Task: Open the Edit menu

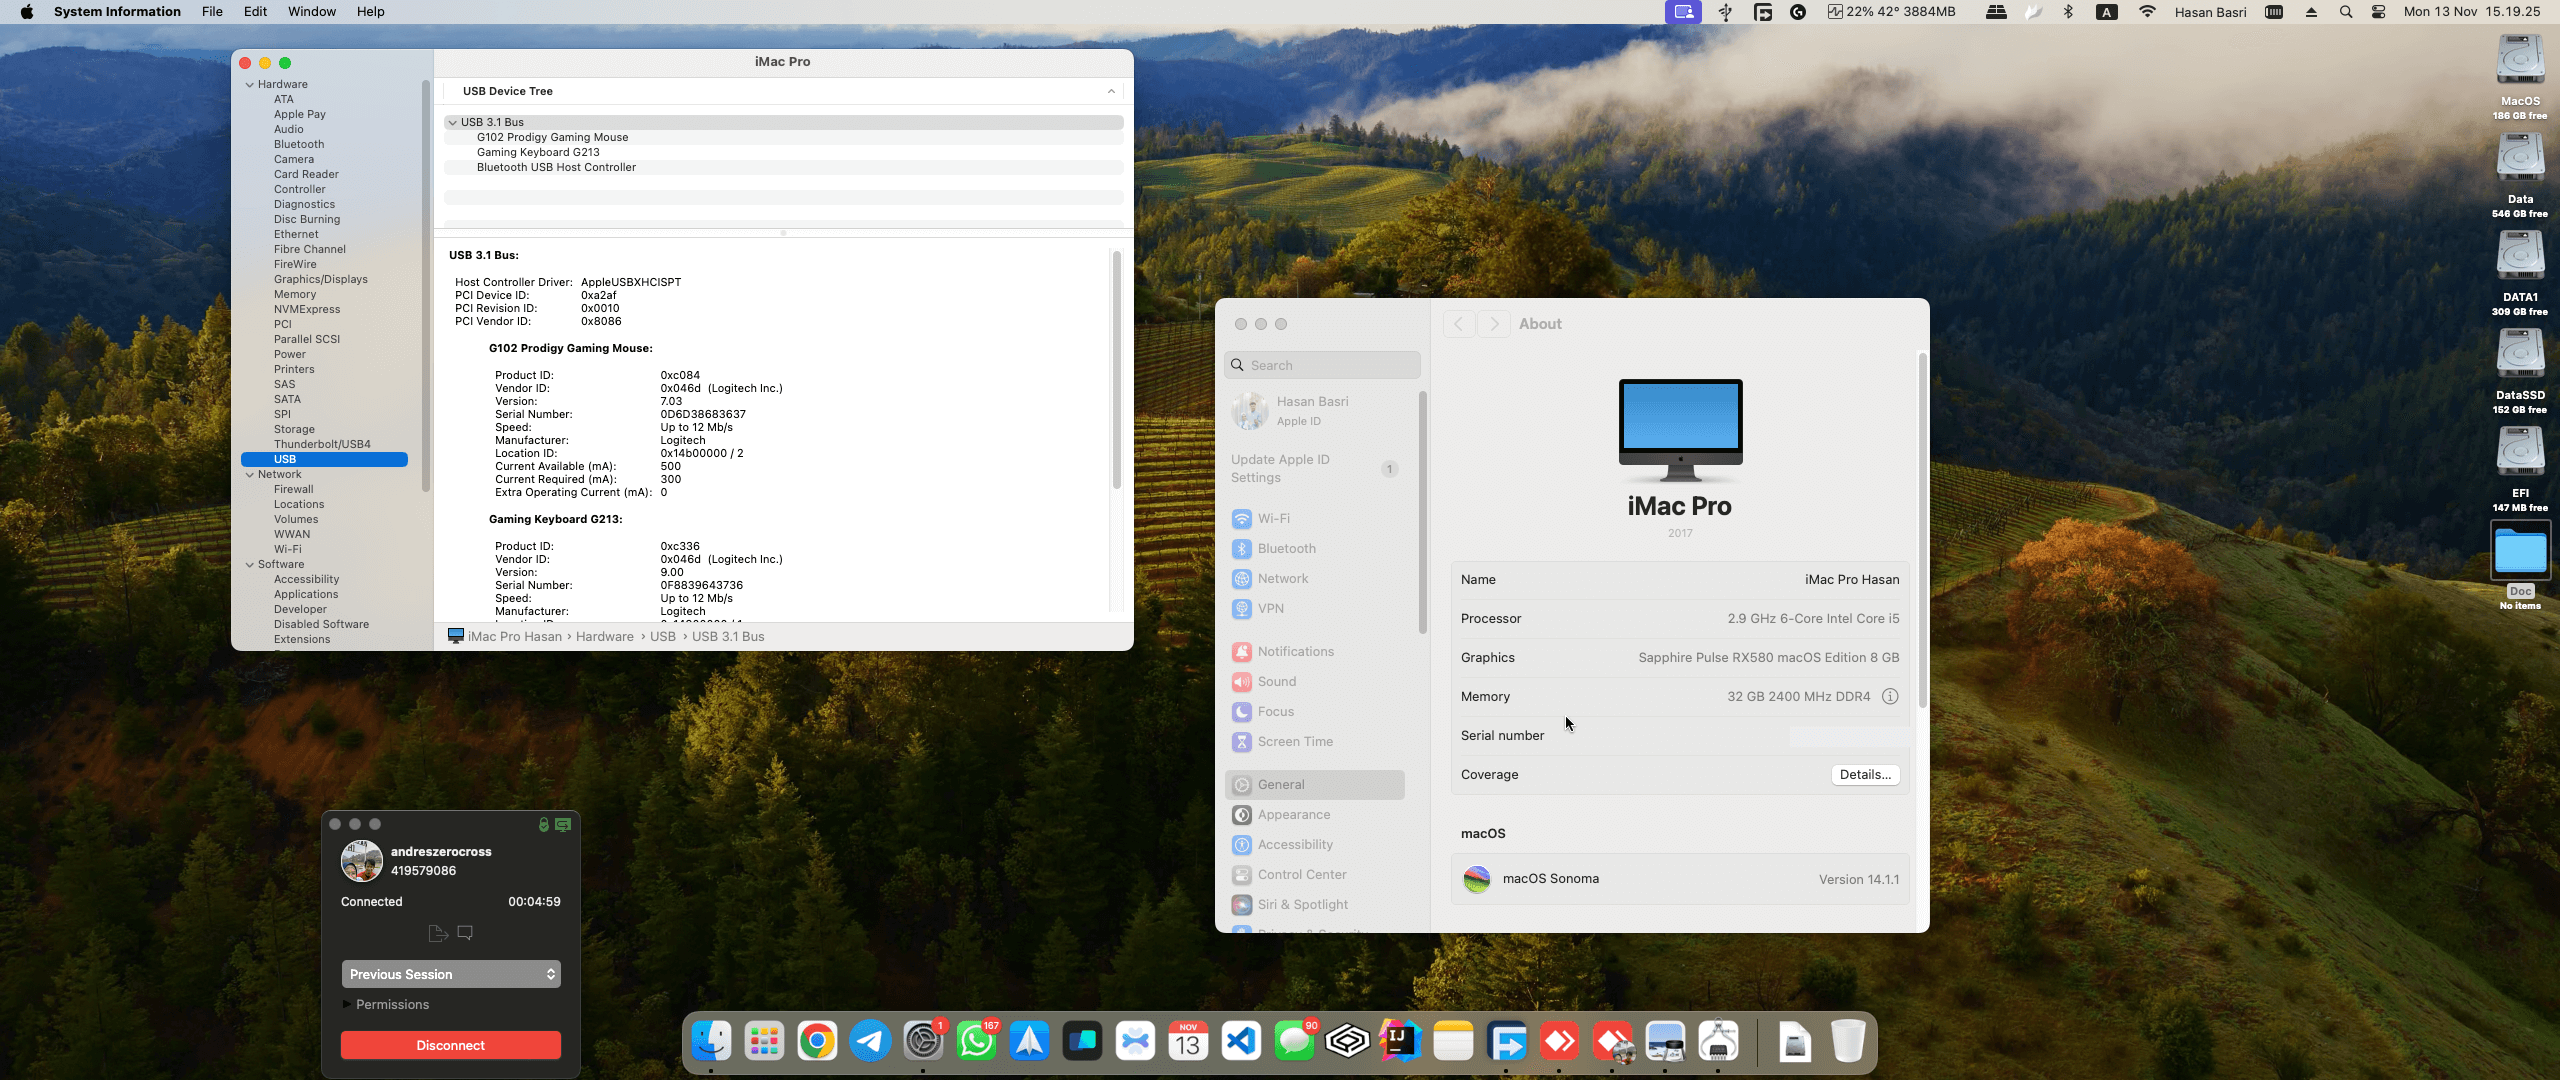Action: tap(256, 12)
